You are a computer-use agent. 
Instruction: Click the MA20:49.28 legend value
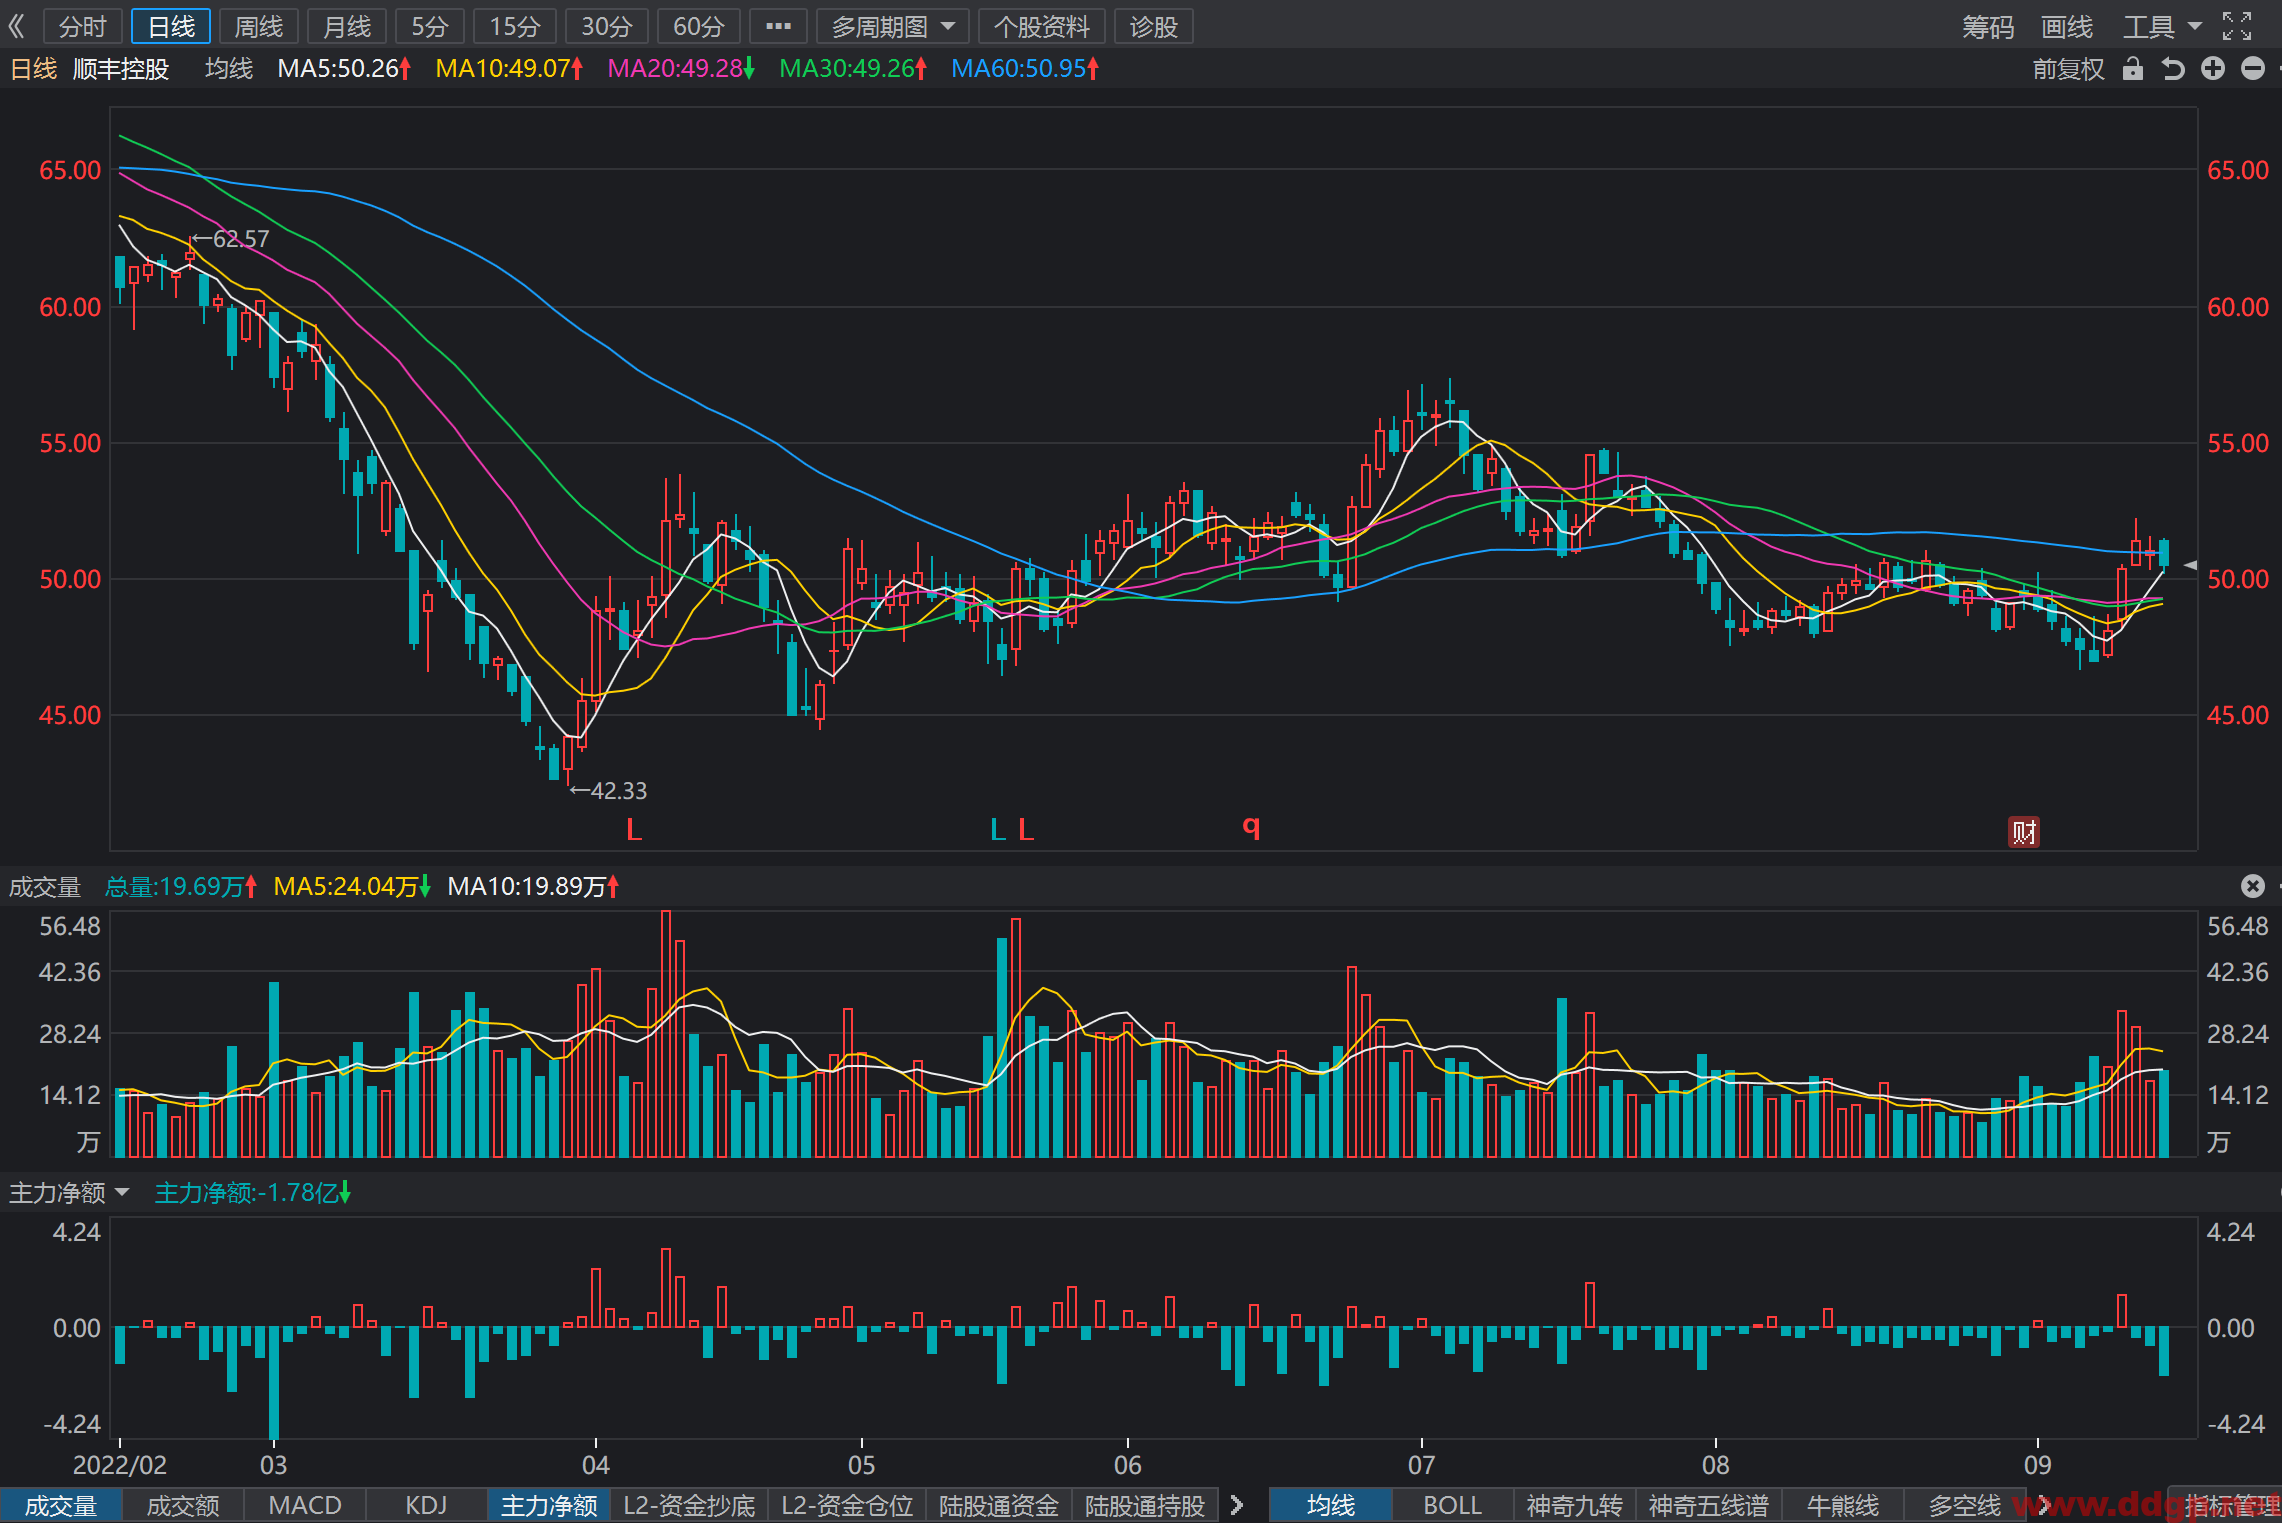click(681, 68)
